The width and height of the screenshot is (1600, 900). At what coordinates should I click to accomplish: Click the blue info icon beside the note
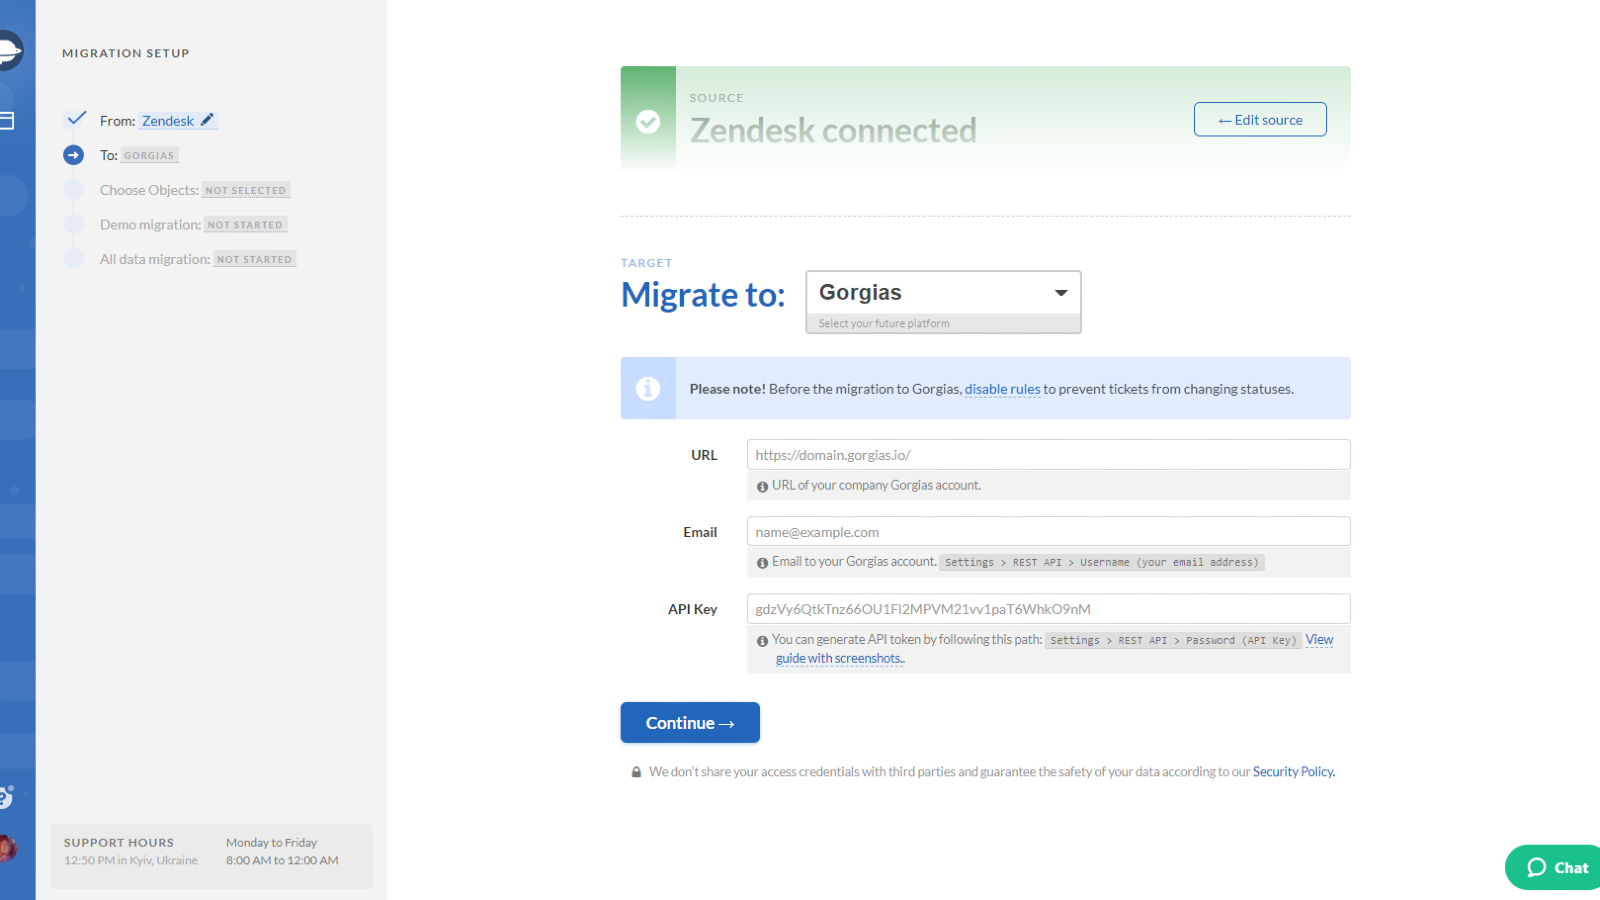click(x=648, y=388)
